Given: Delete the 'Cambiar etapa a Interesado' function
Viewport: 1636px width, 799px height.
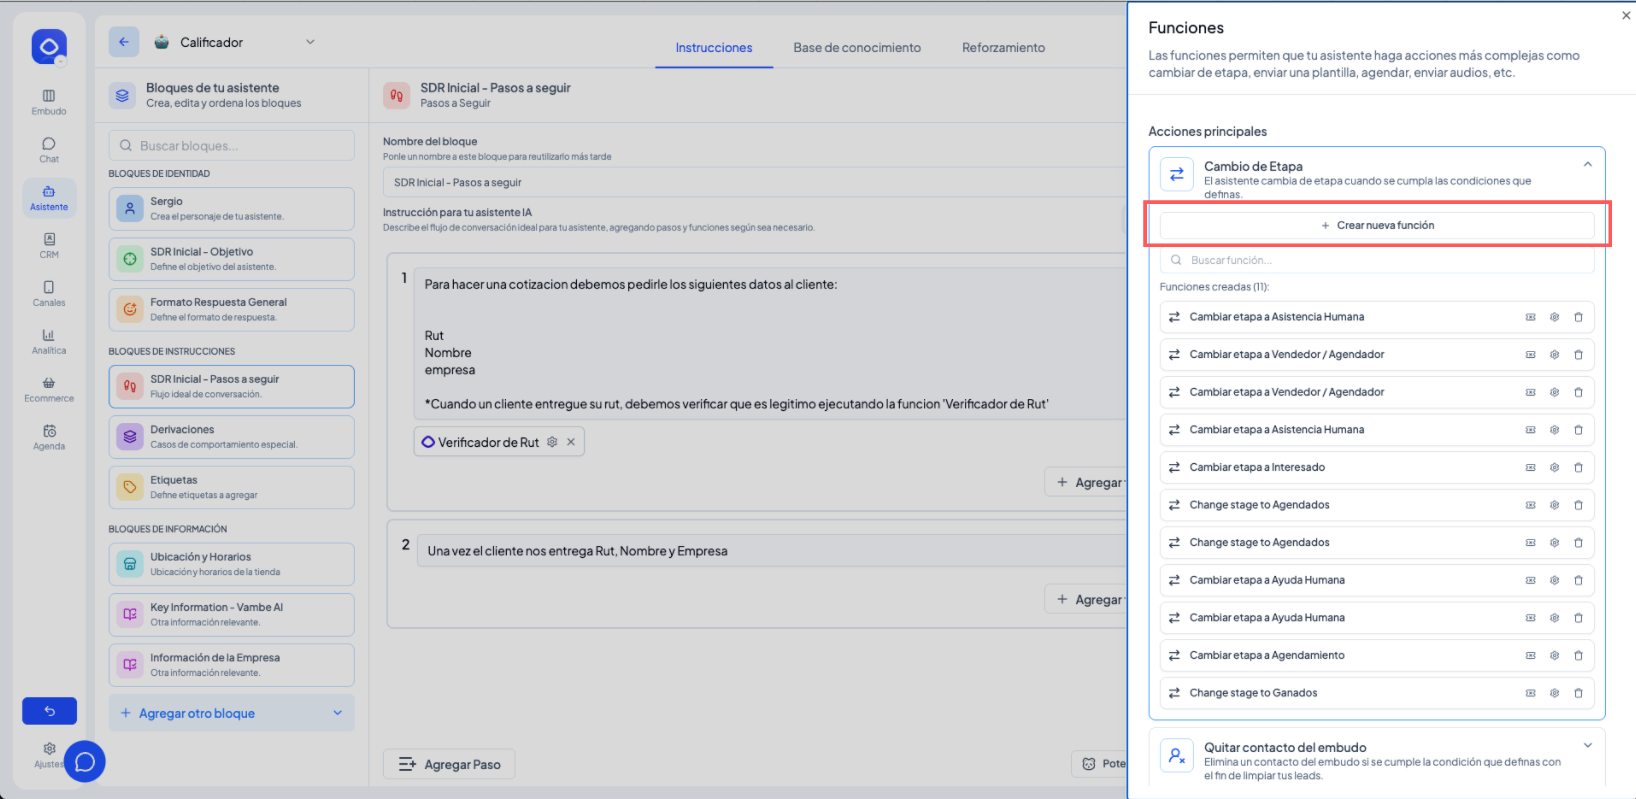Looking at the screenshot, I should click(1578, 467).
